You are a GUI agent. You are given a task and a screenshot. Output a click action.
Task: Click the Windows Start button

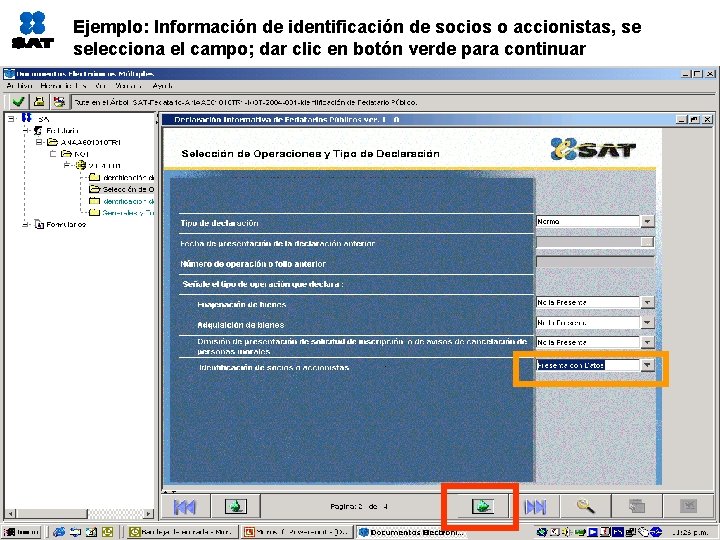coord(22,532)
